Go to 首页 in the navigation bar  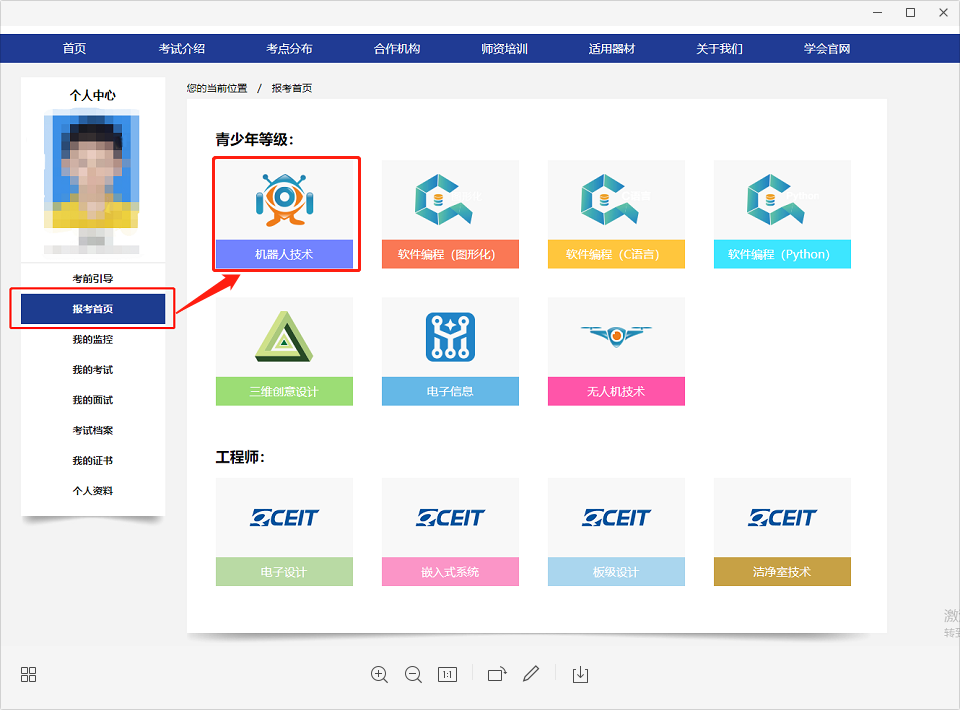click(x=74, y=48)
